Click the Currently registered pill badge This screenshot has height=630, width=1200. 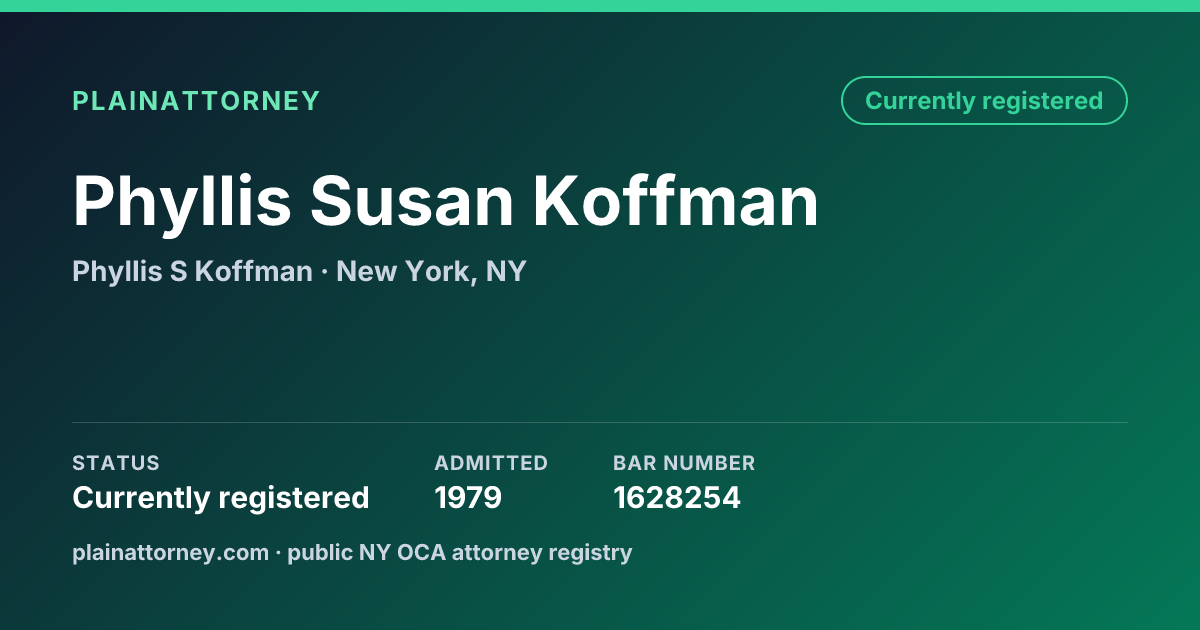[984, 101]
